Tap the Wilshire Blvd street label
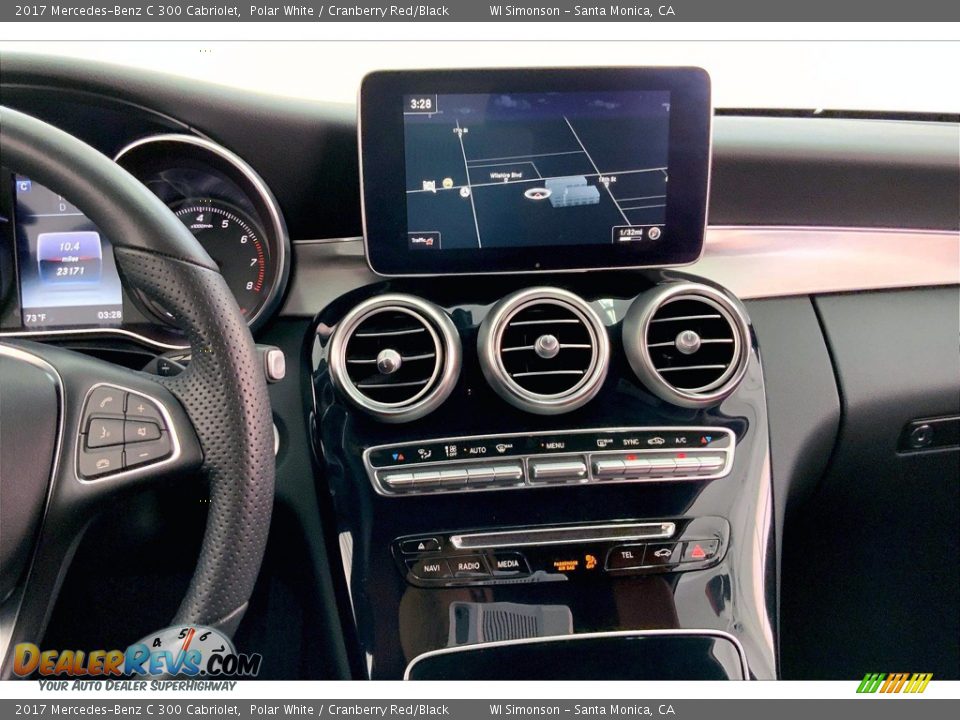Screen dimensions: 960x720 (x=506, y=175)
